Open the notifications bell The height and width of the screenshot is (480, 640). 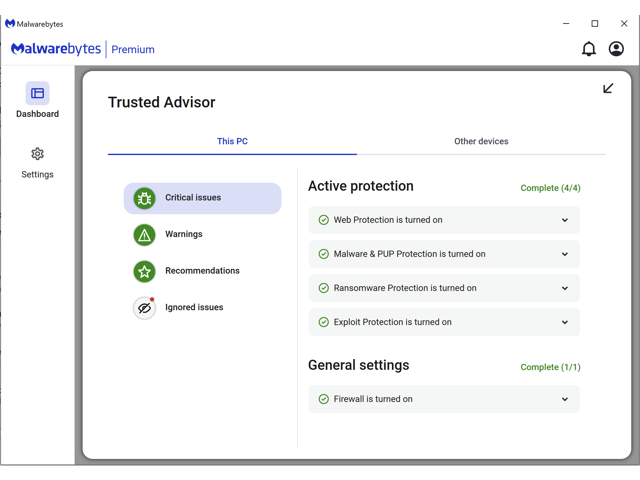589,49
